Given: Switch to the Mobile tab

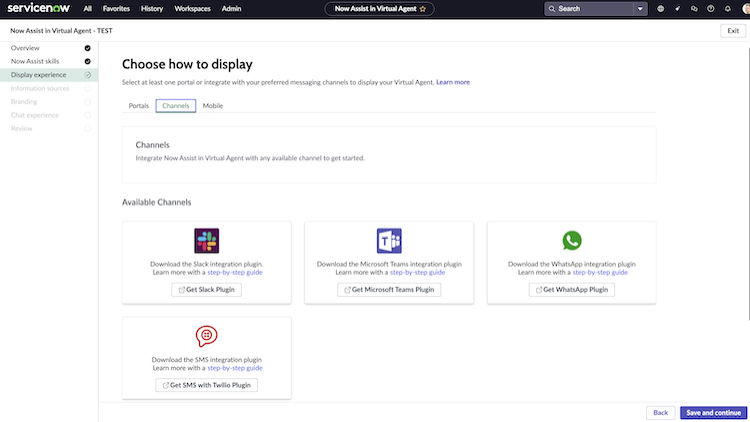Looking at the screenshot, I should [x=213, y=106].
